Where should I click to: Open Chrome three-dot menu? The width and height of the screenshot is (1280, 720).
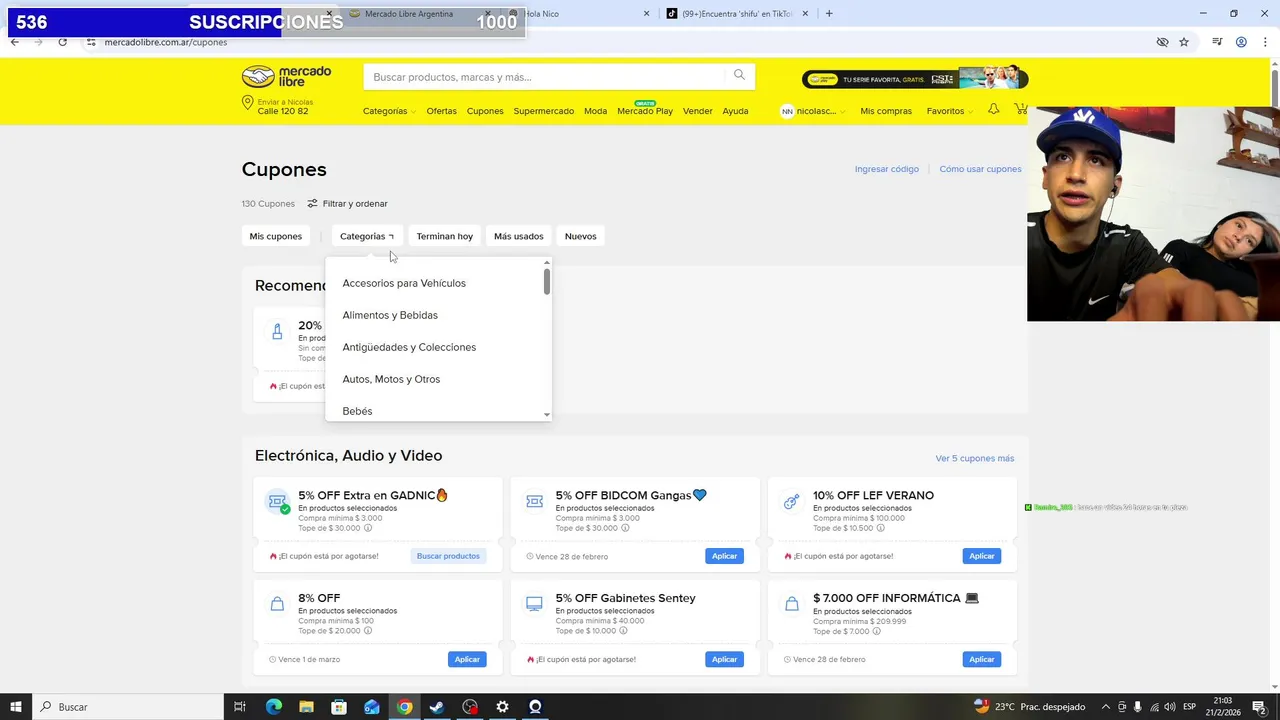[x=1264, y=42]
